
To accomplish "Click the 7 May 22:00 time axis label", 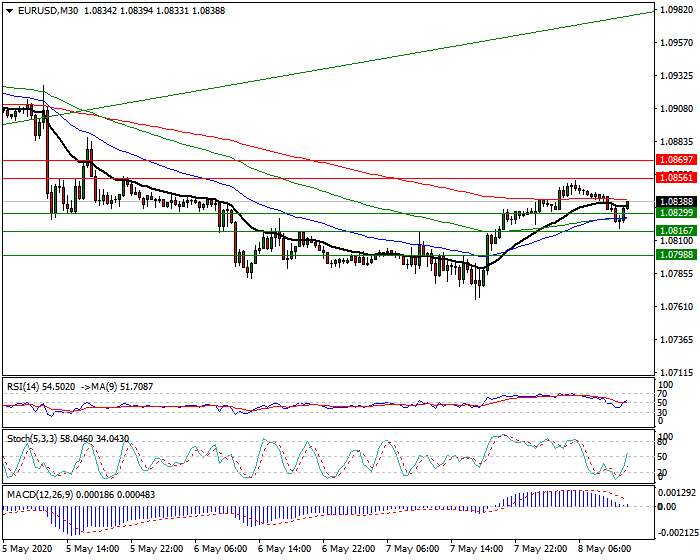I will pyautogui.click(x=541, y=549).
